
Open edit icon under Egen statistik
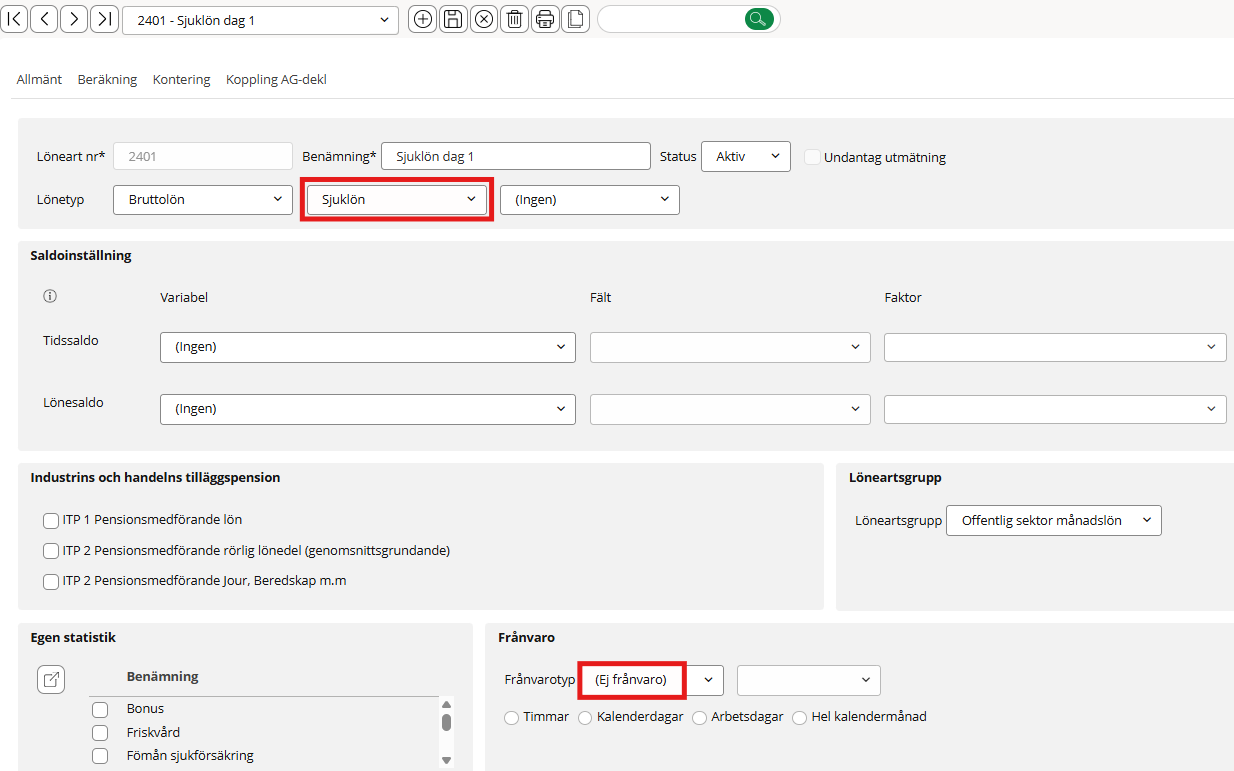(x=51, y=680)
